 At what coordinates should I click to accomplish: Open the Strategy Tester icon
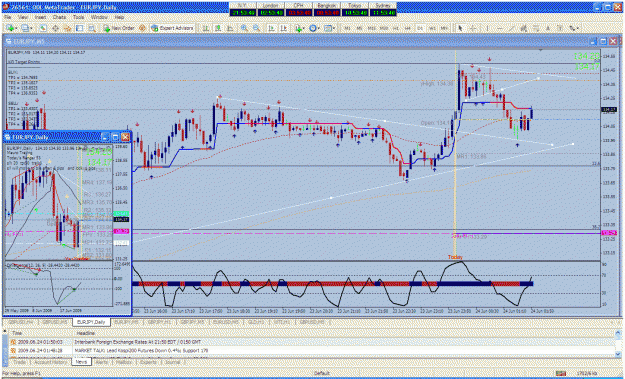pos(92,28)
